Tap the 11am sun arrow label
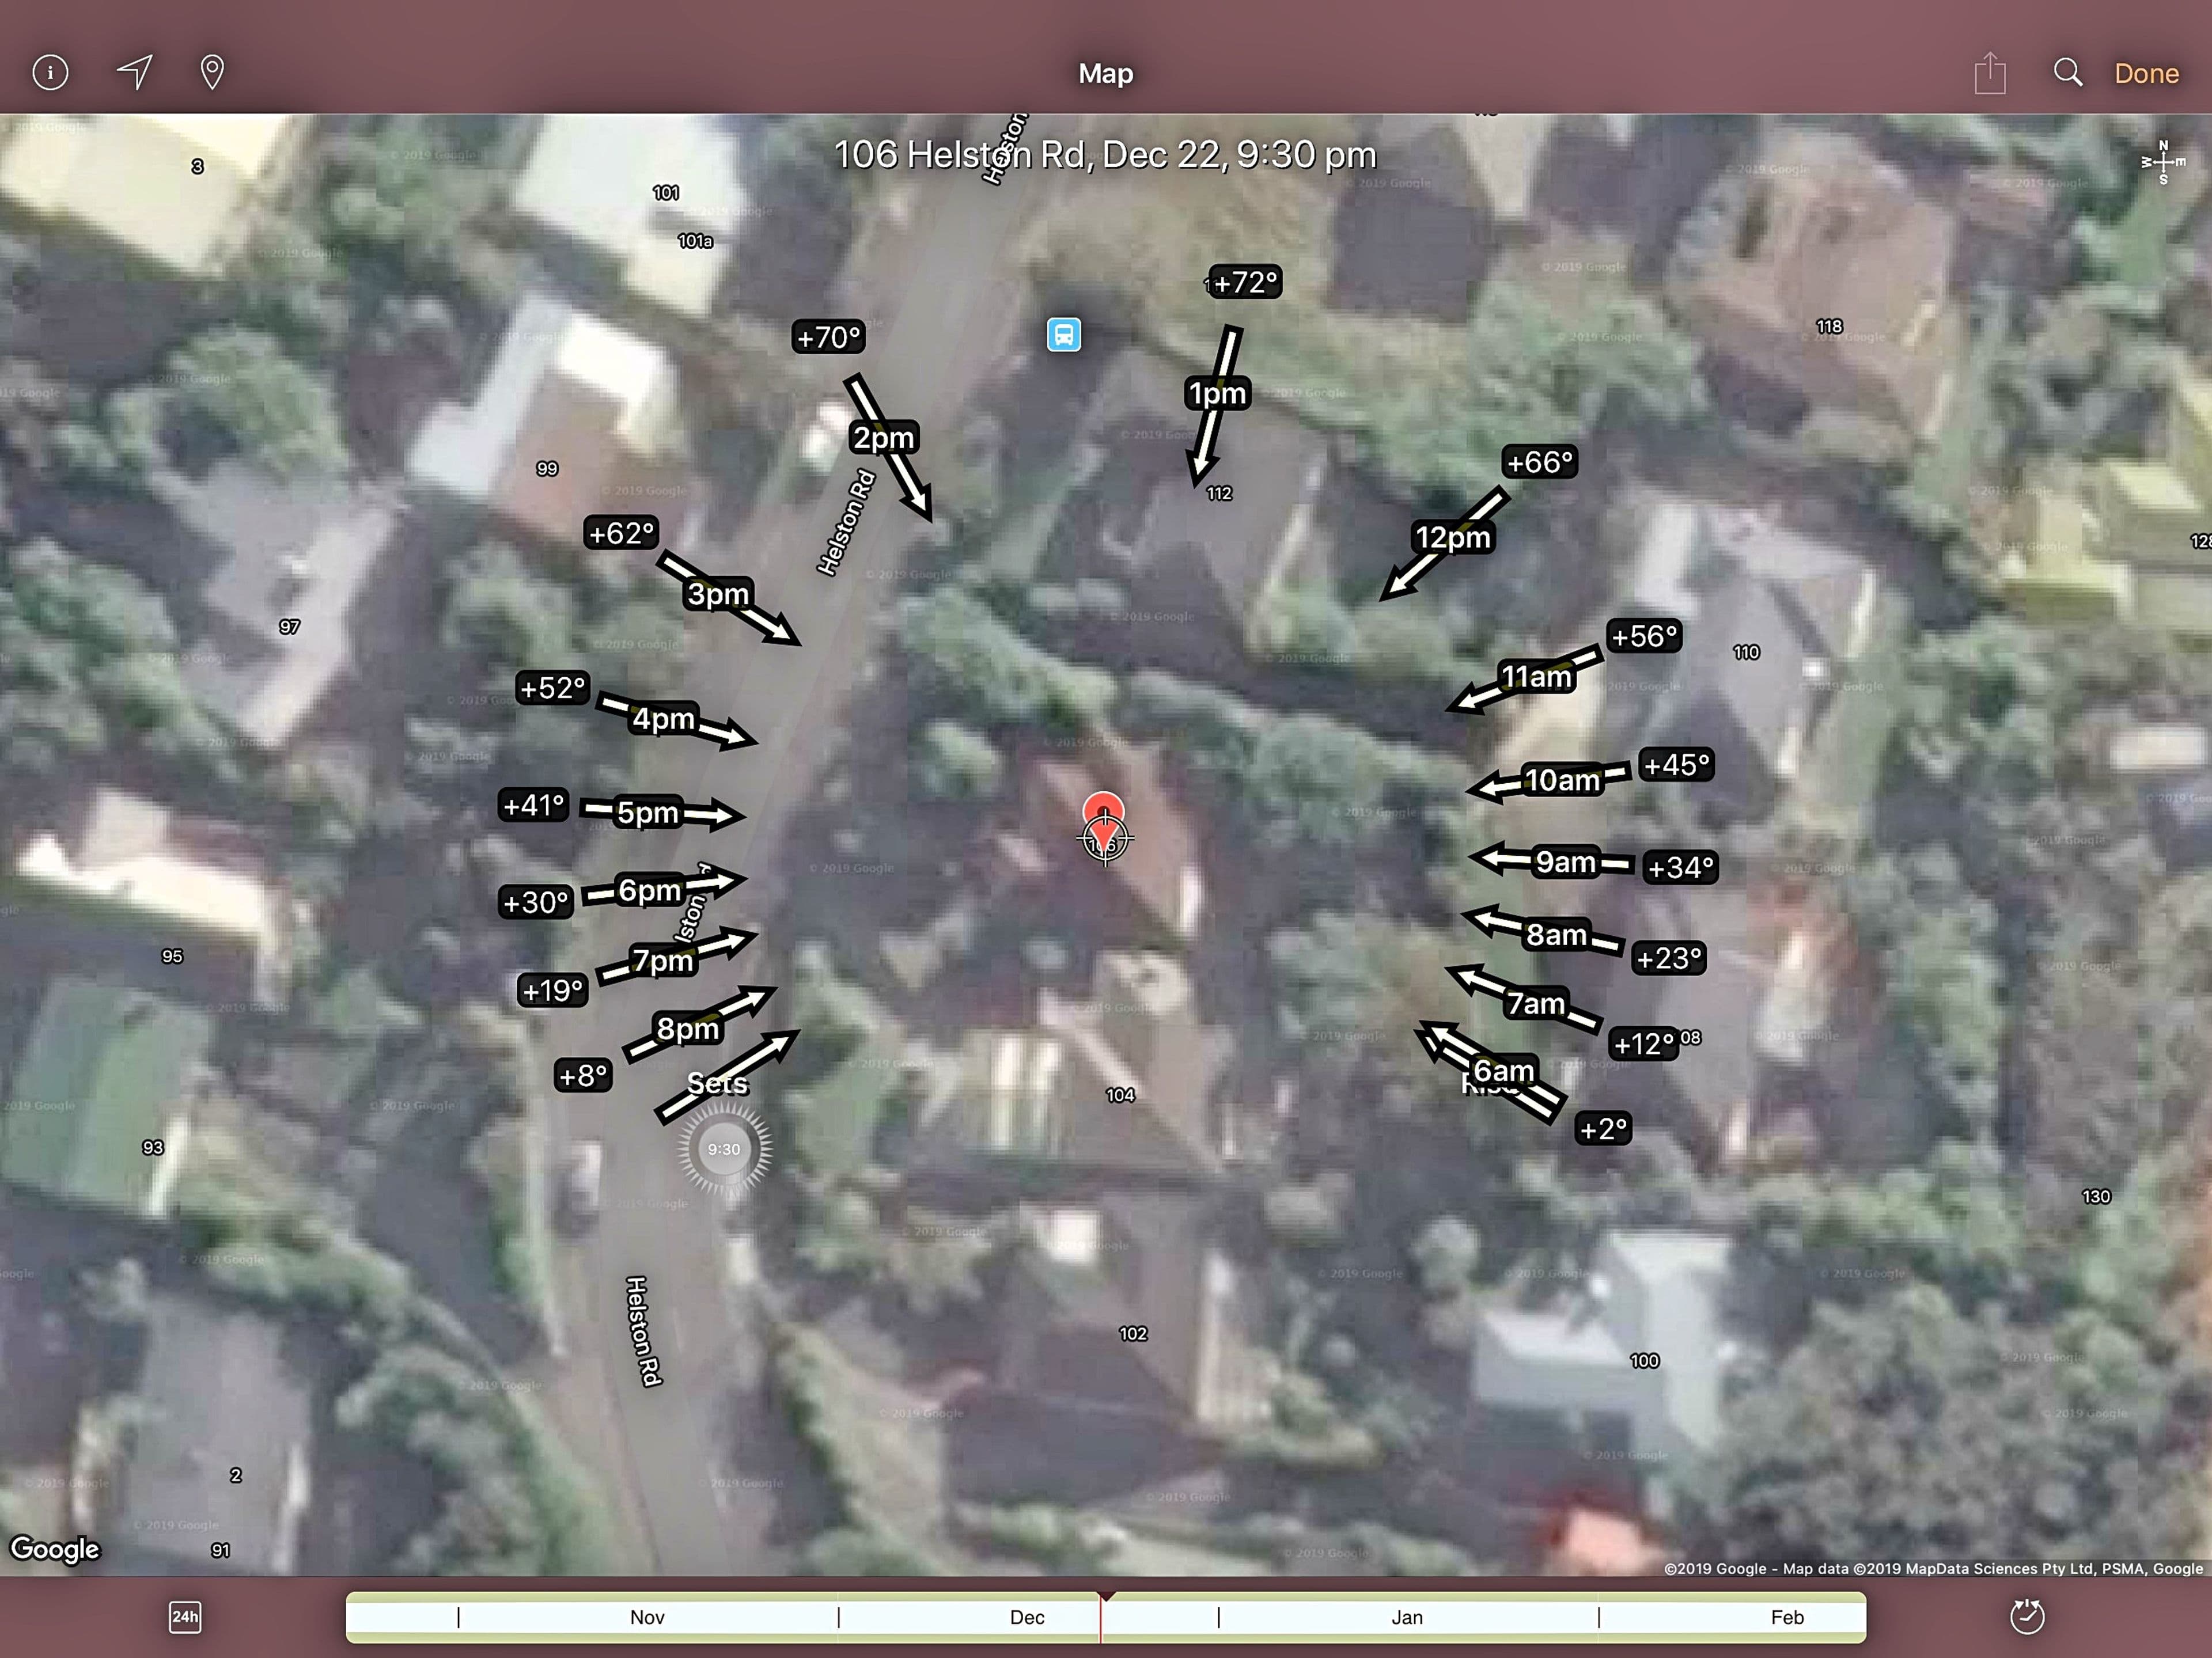 (x=1536, y=677)
